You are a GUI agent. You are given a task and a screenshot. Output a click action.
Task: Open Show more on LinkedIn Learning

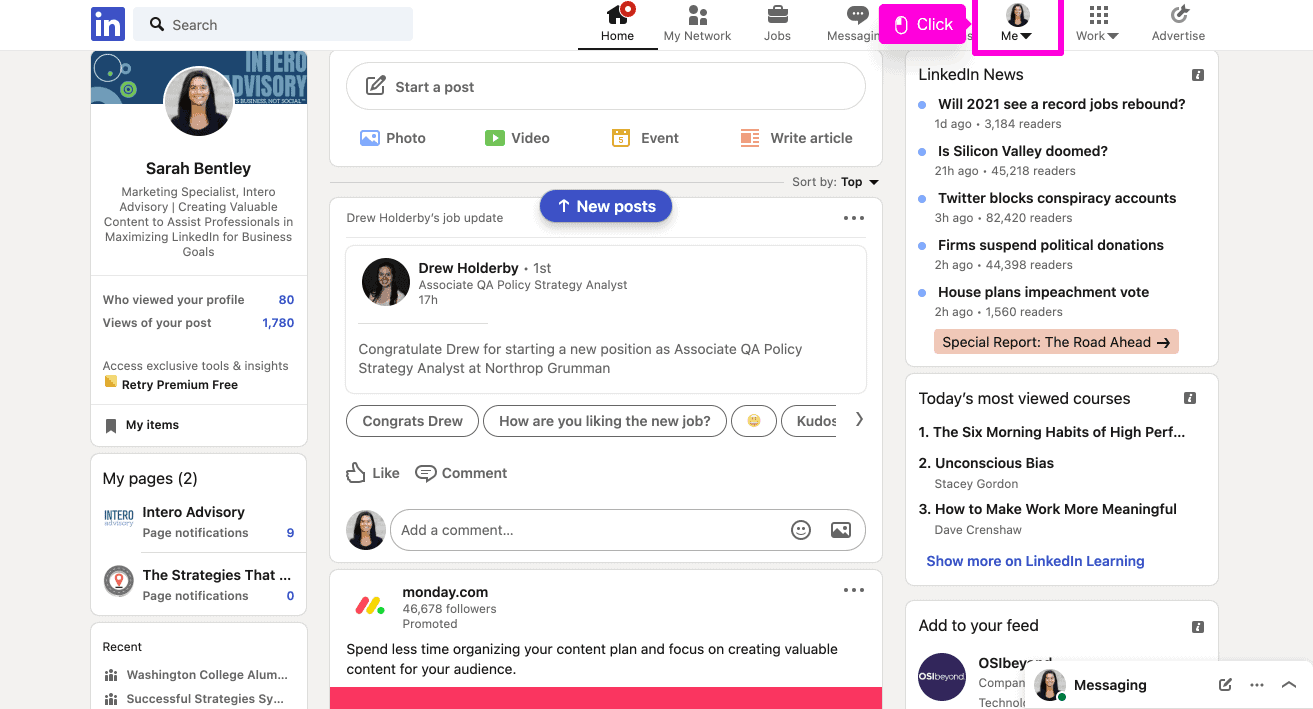tap(1035, 561)
